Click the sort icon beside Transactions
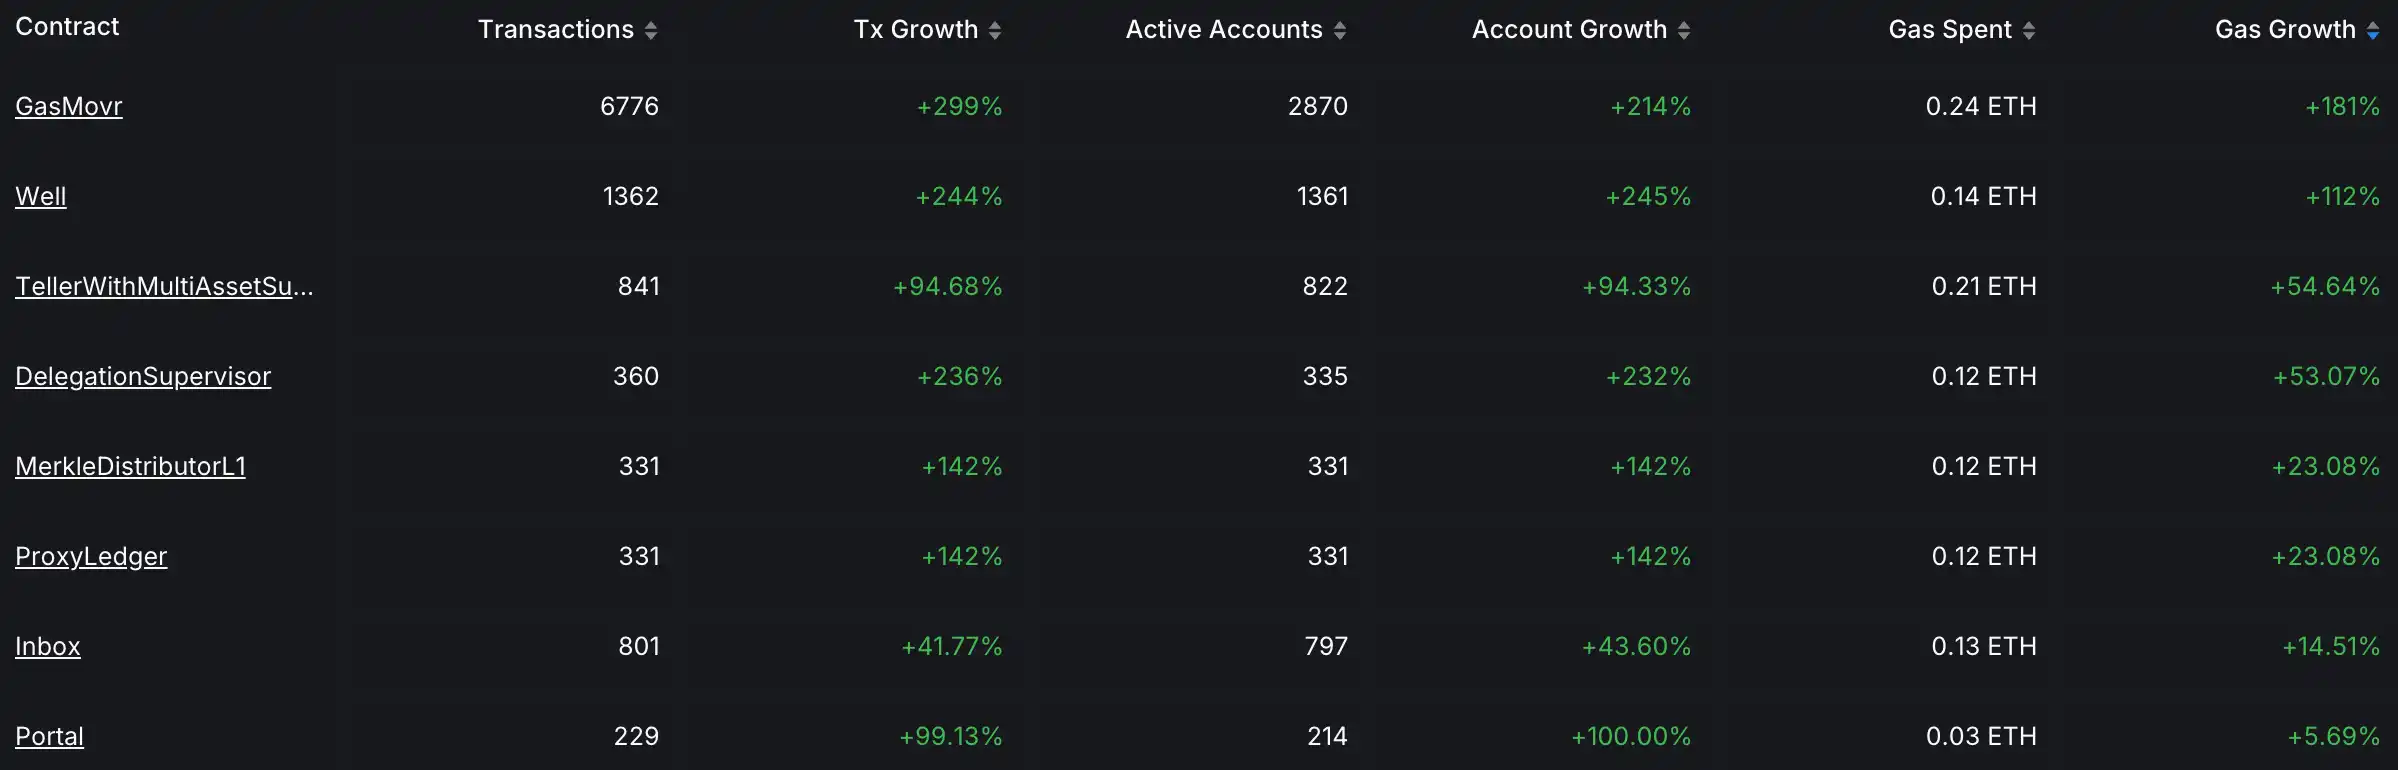The image size is (2398, 770). pos(651,31)
